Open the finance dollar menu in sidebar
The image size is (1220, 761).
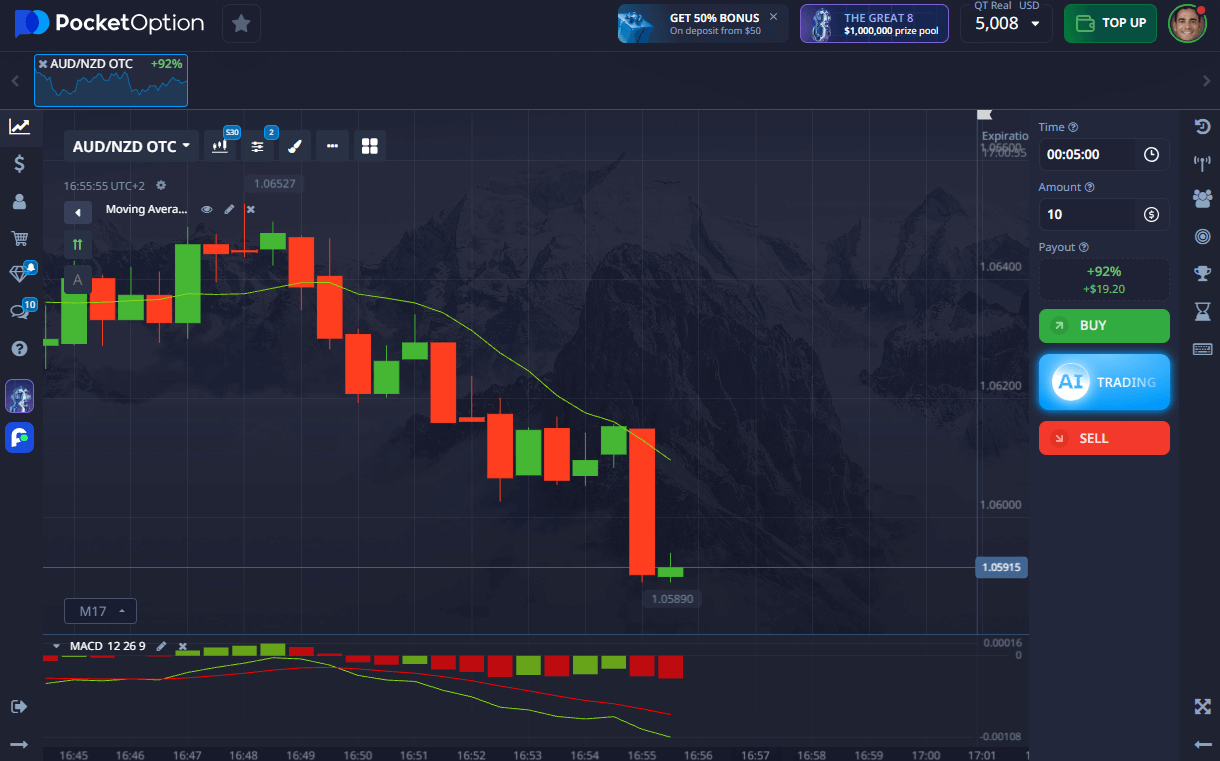point(19,164)
